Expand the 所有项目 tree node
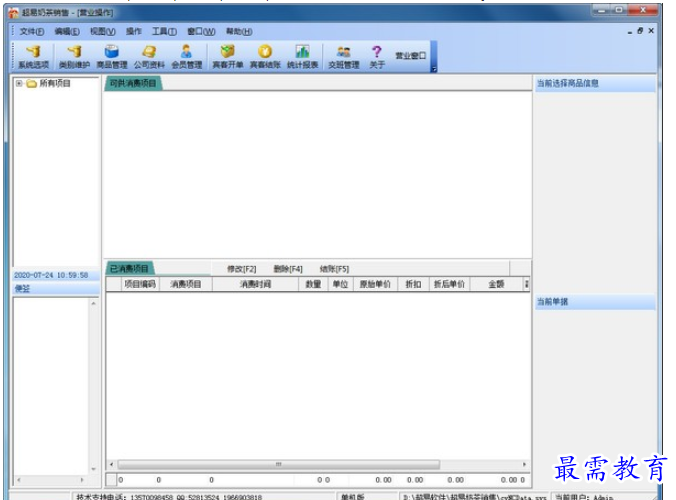The image size is (676, 500). click(19, 83)
